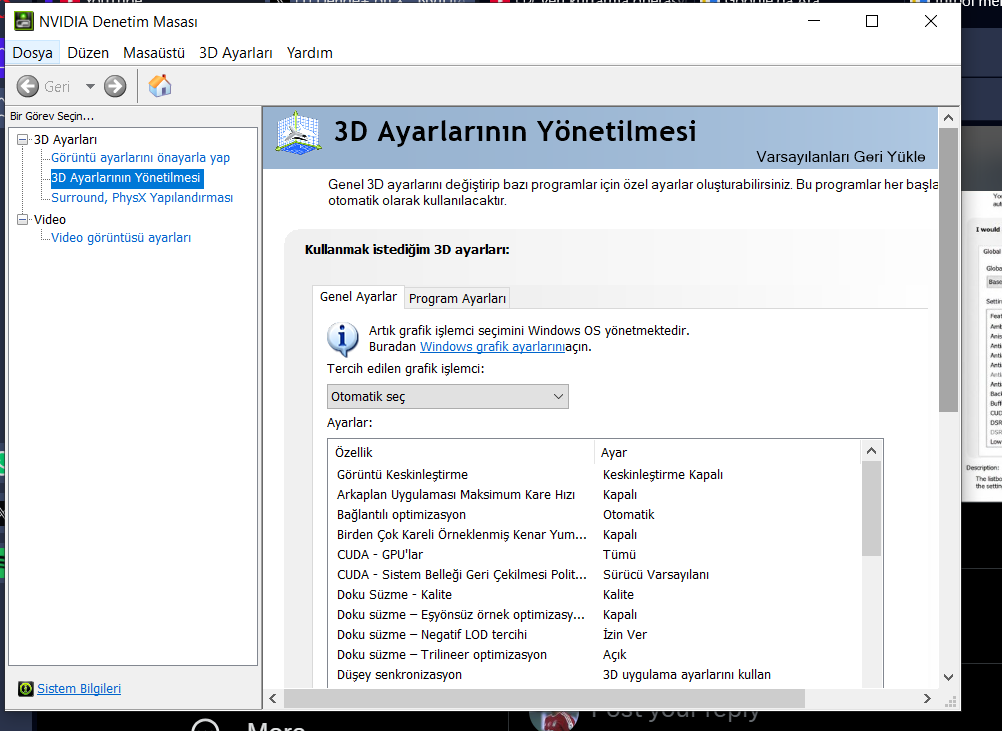Click the Sistem Bilgileri green icon
Image resolution: width=1002 pixels, height=731 pixels.
[x=26, y=689]
